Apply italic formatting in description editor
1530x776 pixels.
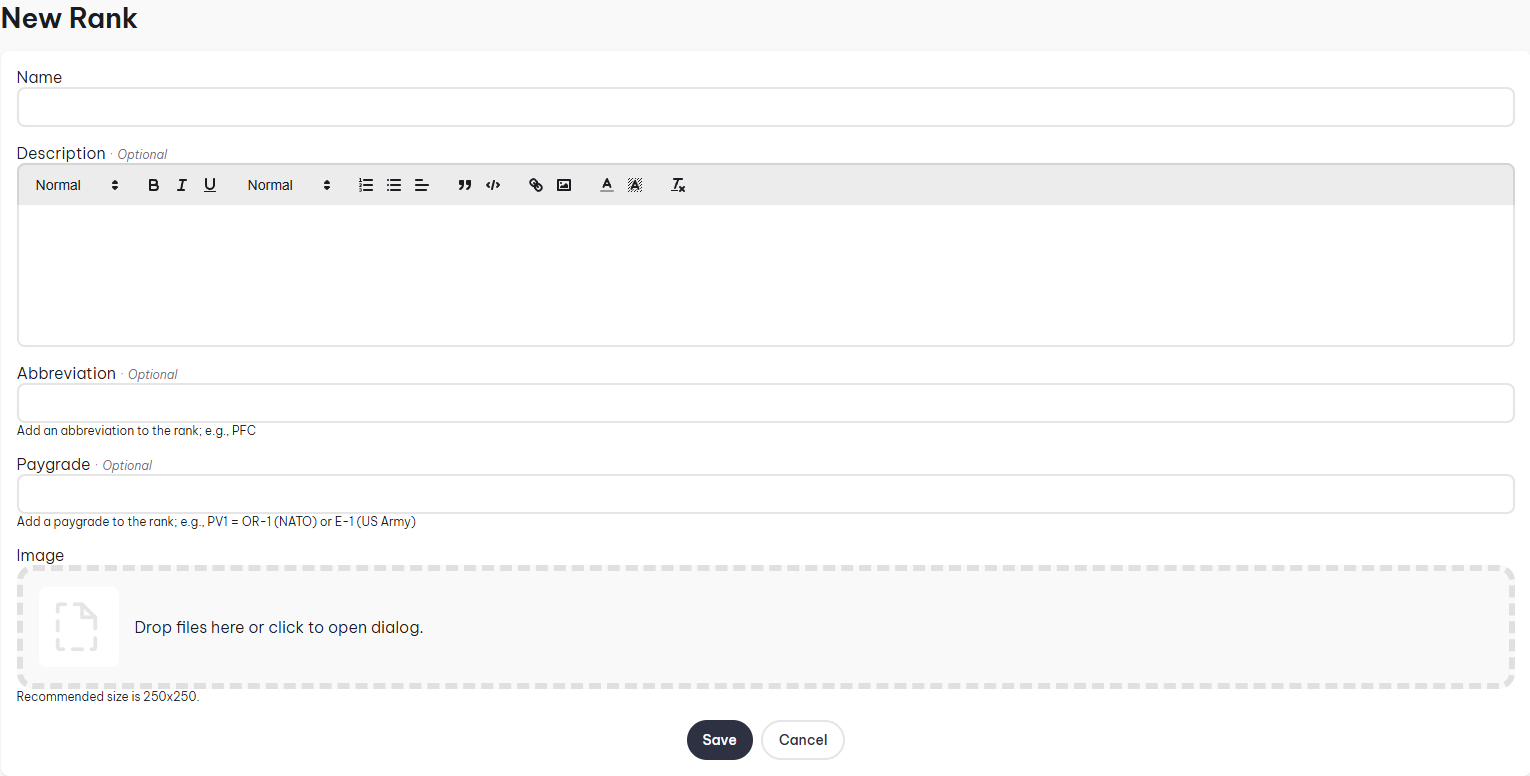click(182, 185)
